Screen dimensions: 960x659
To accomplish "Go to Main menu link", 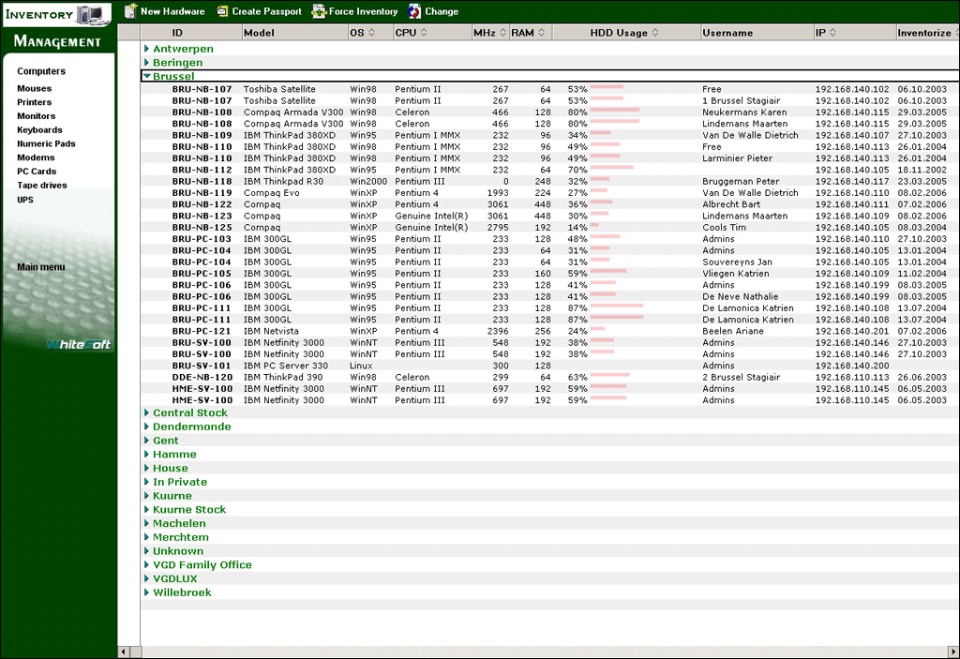I will pos(41,267).
